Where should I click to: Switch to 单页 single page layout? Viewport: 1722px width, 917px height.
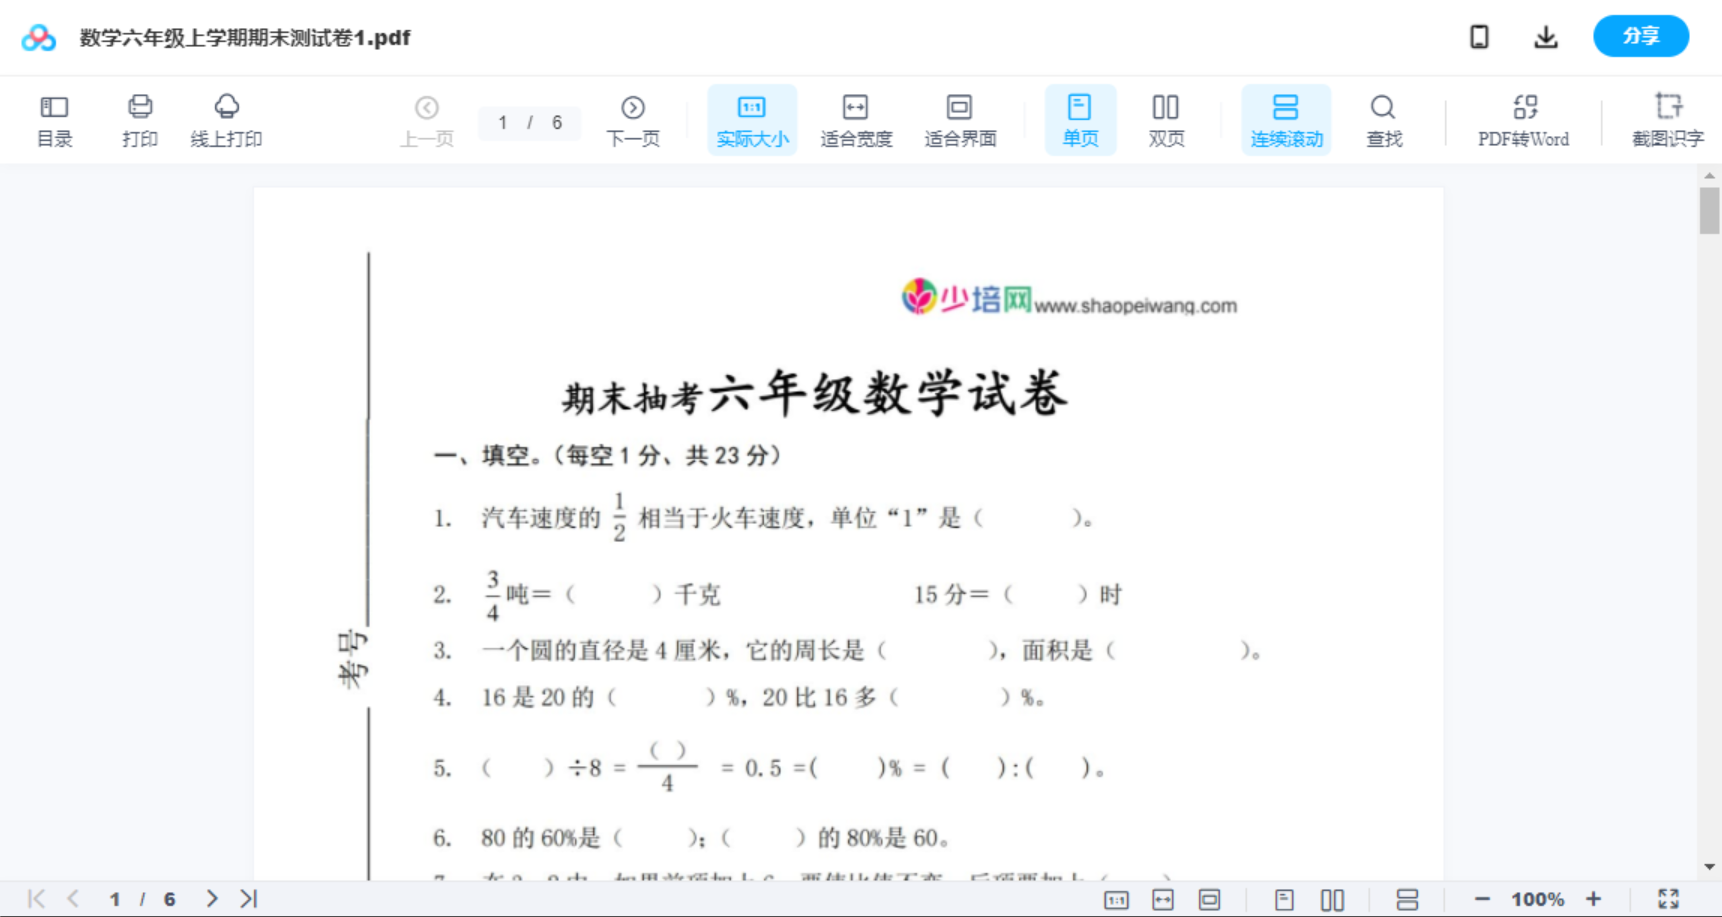coord(1080,120)
